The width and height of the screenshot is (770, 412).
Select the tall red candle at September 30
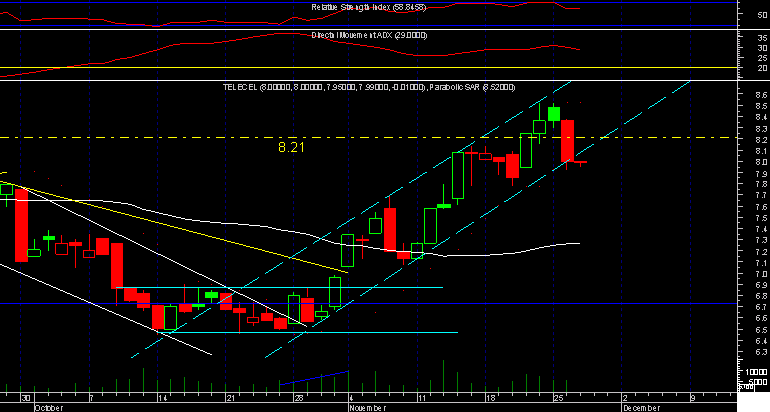coord(21,225)
